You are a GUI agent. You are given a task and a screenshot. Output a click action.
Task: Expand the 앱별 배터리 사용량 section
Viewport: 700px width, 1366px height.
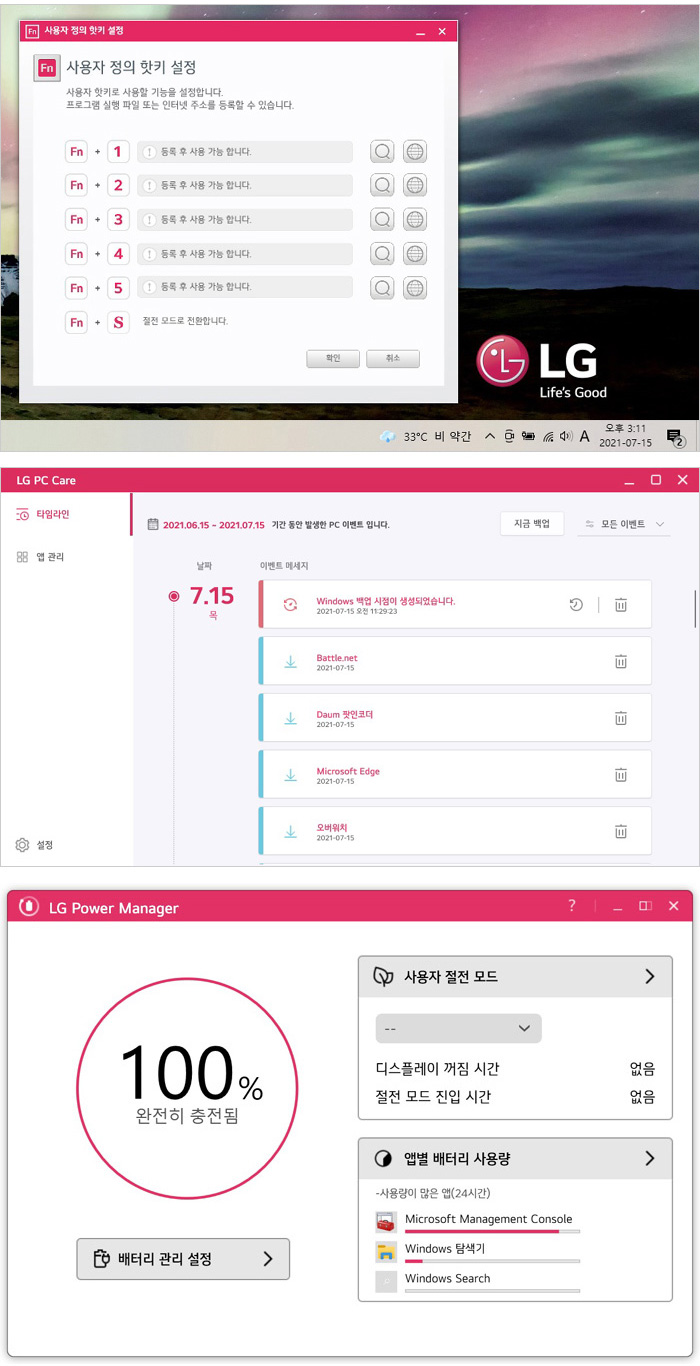650,1158
